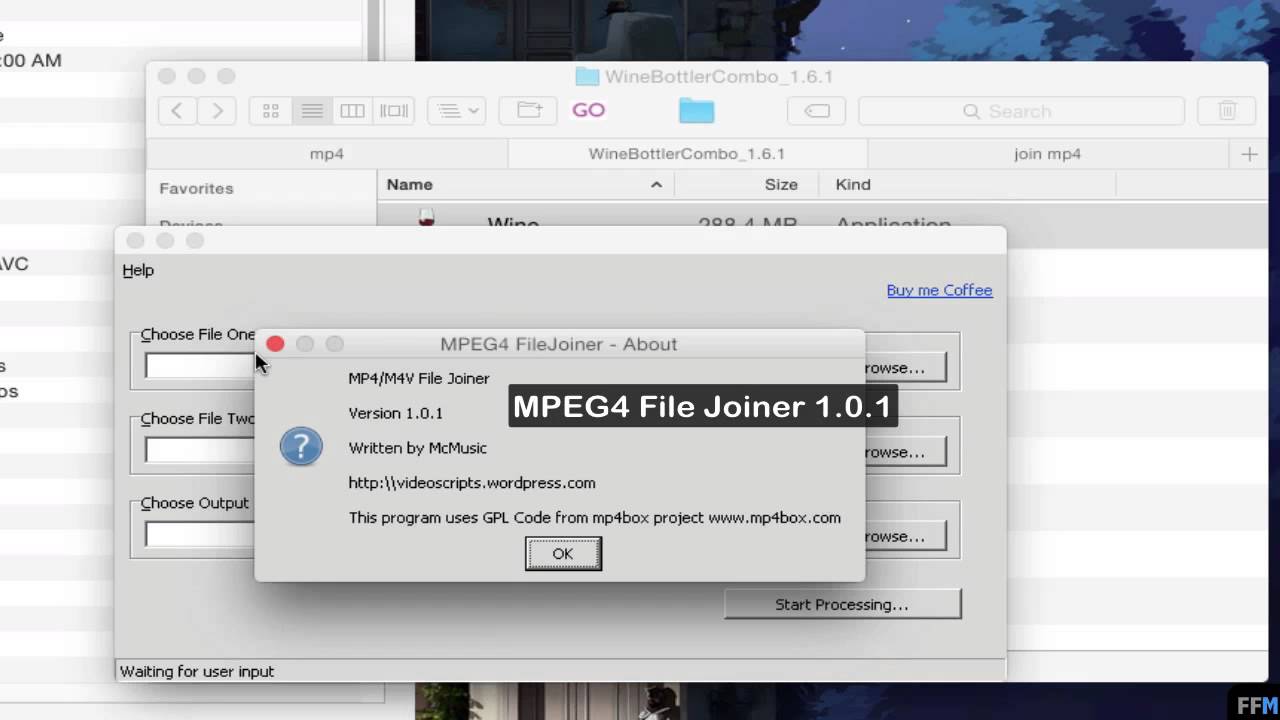Zoom the Finder window

coord(226,76)
